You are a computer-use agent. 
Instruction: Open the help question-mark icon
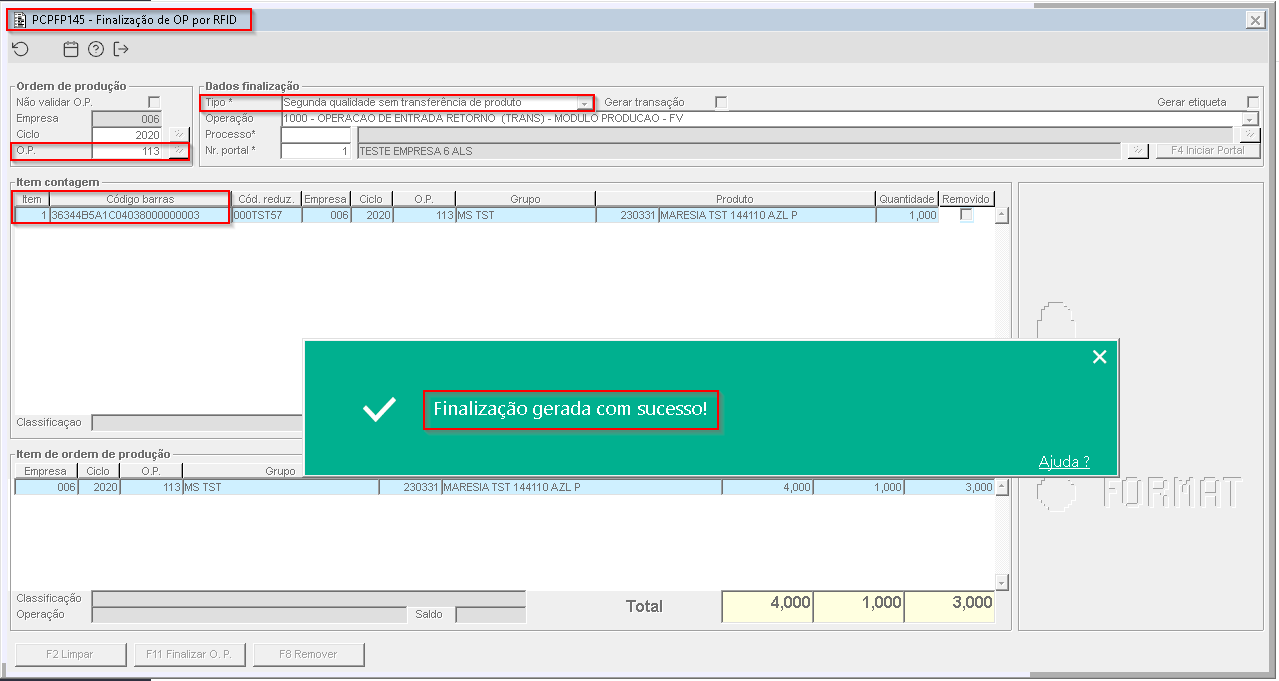point(96,49)
